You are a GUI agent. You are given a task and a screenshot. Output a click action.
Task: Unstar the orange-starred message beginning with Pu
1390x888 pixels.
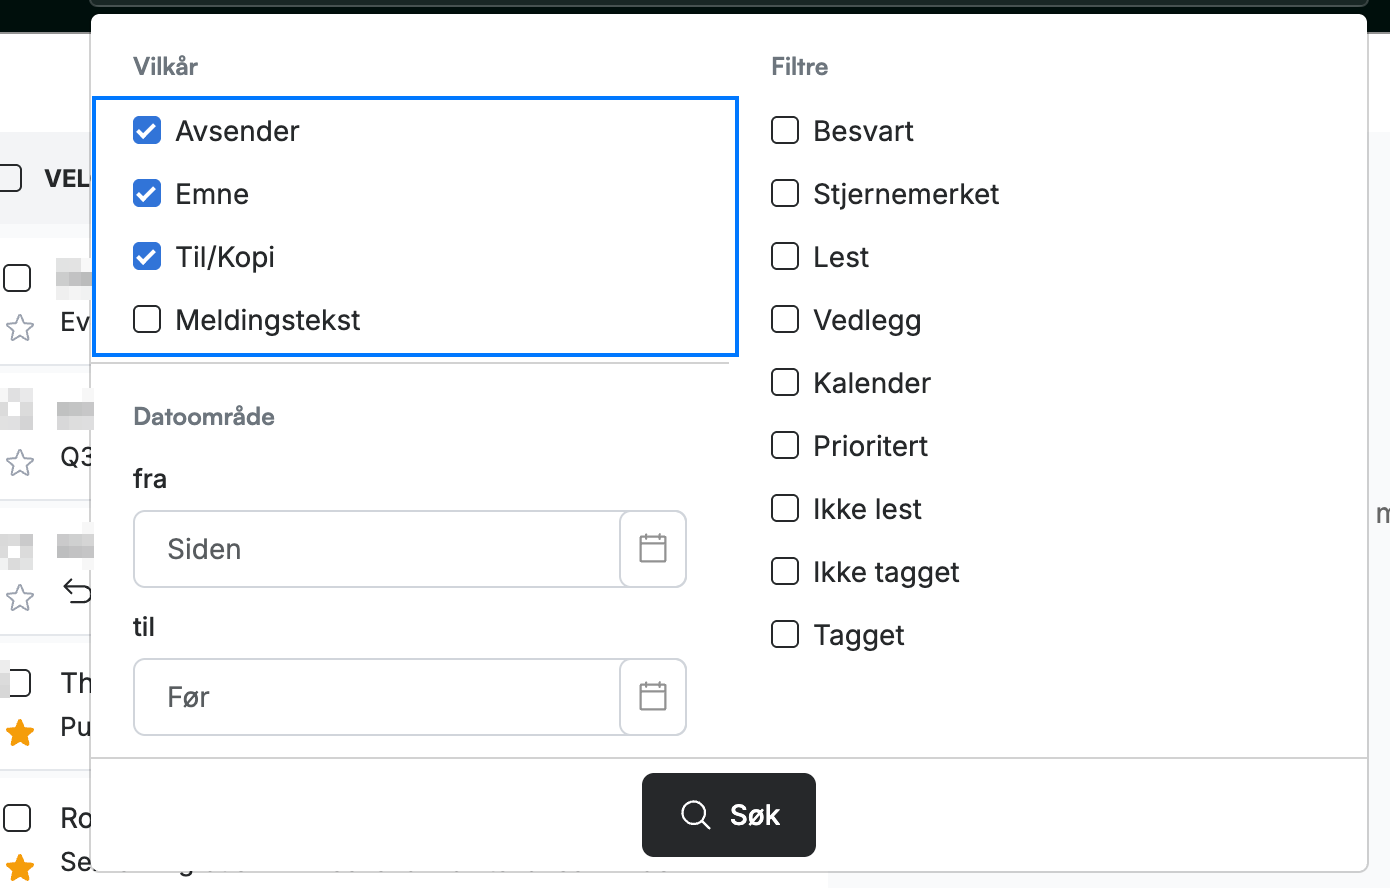coord(20,733)
